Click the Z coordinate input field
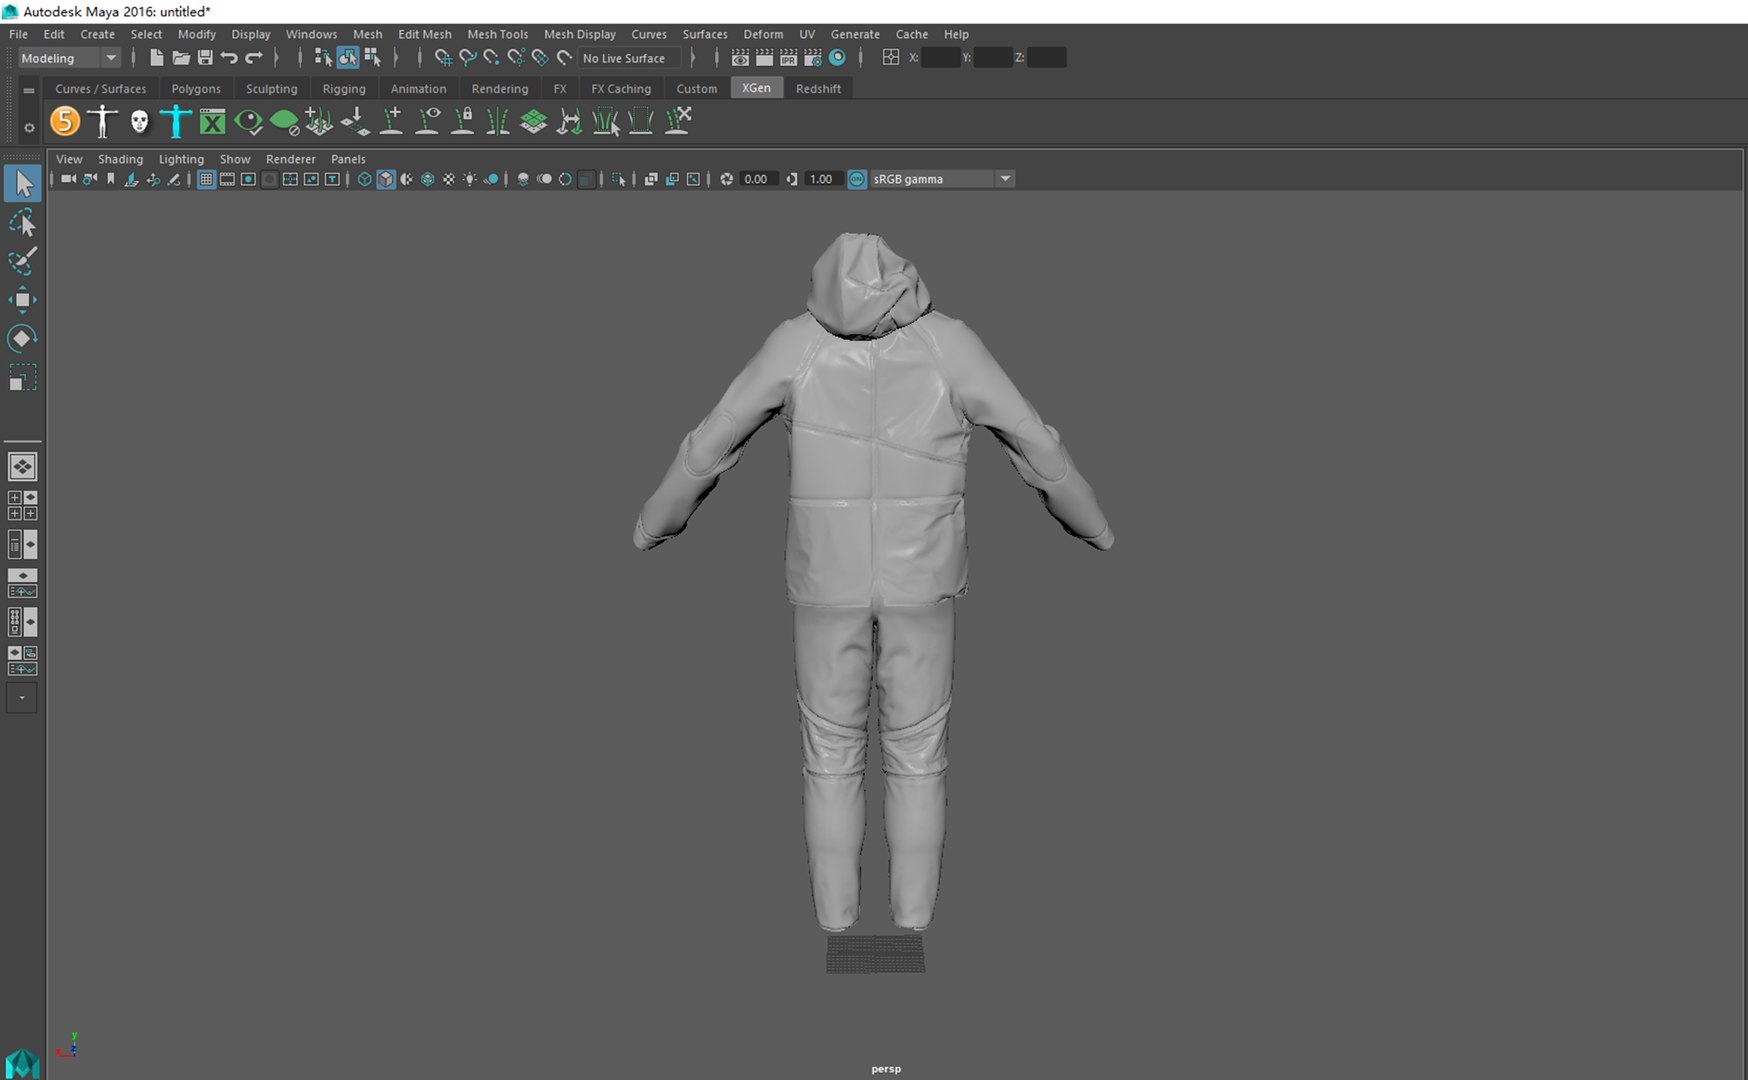1748x1080 pixels. point(1046,58)
